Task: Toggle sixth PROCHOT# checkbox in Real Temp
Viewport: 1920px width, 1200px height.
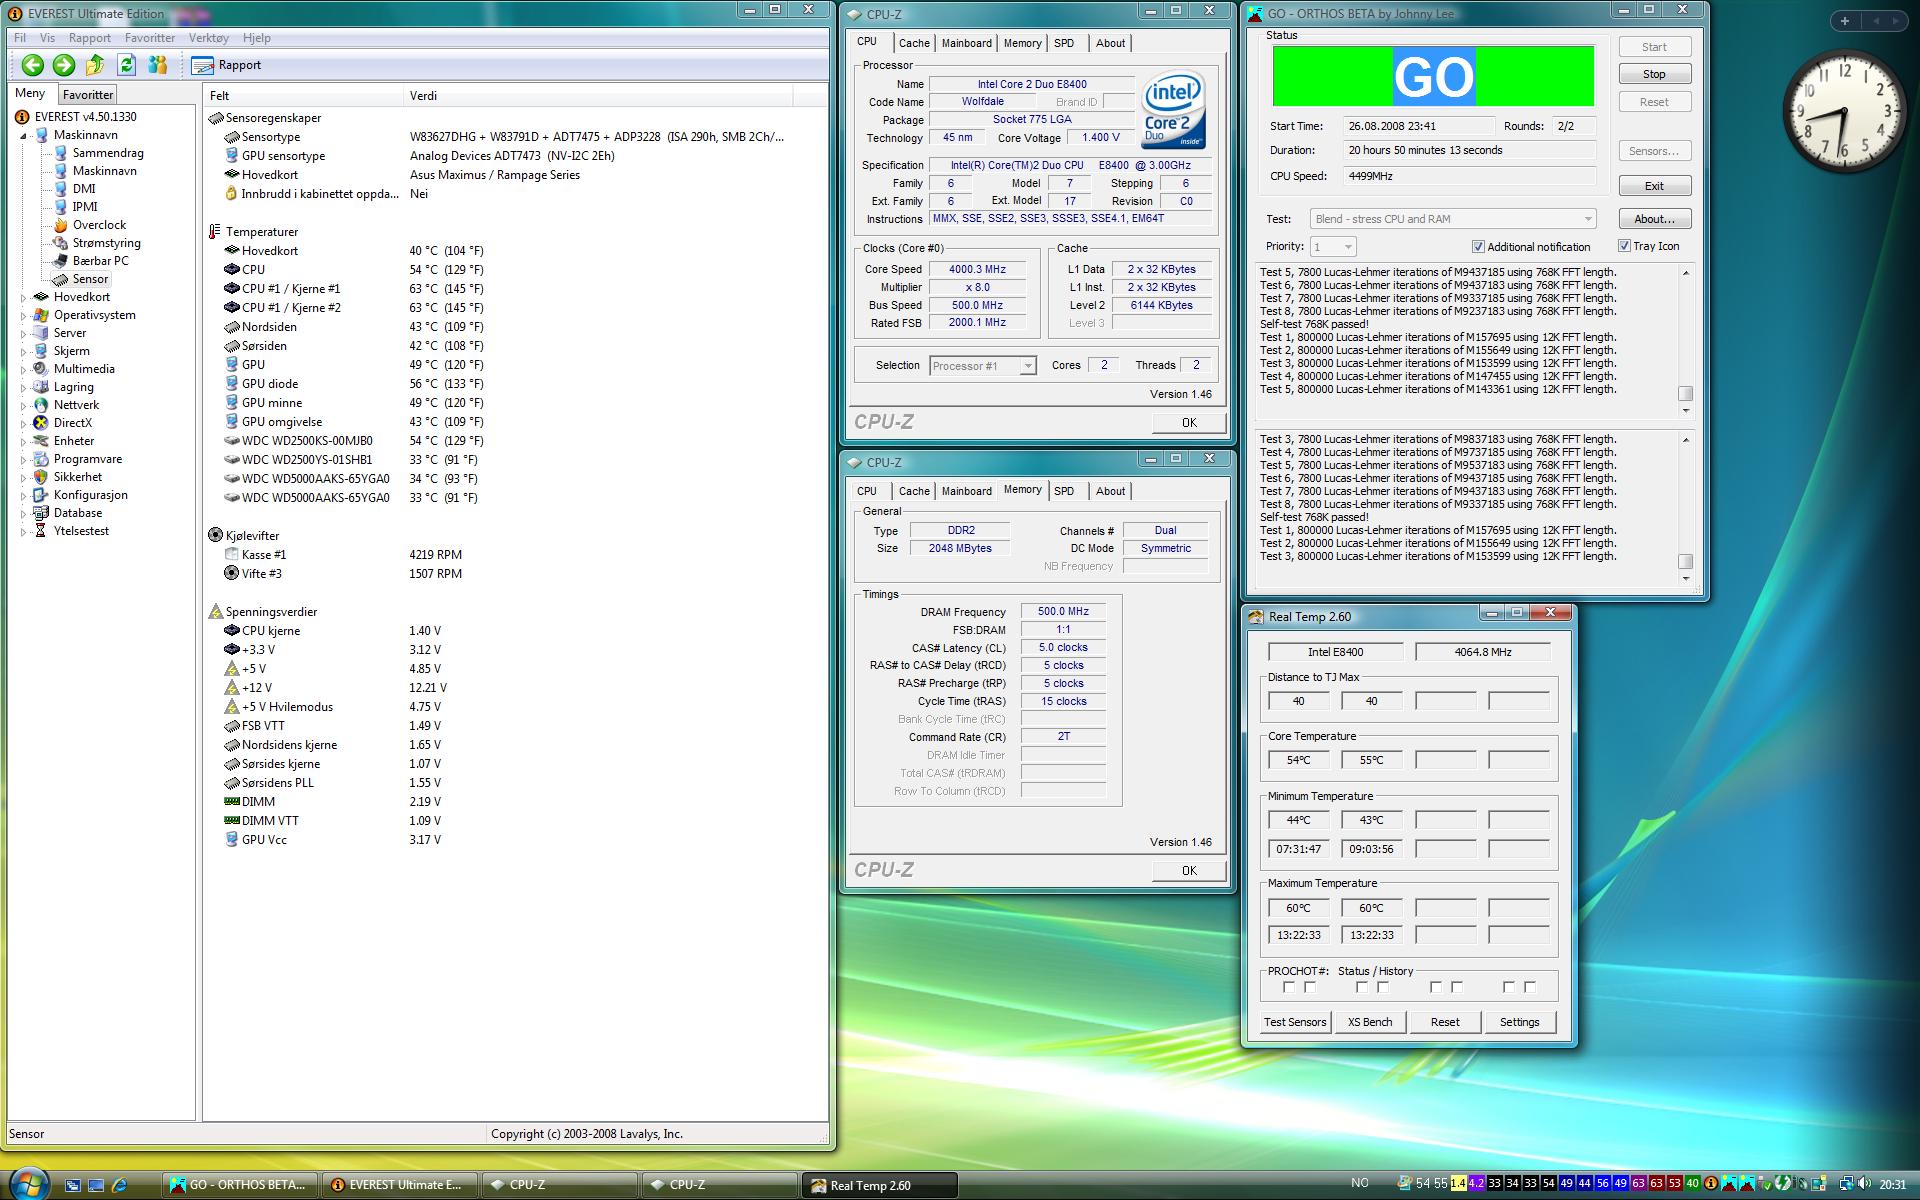Action: coord(1457,987)
